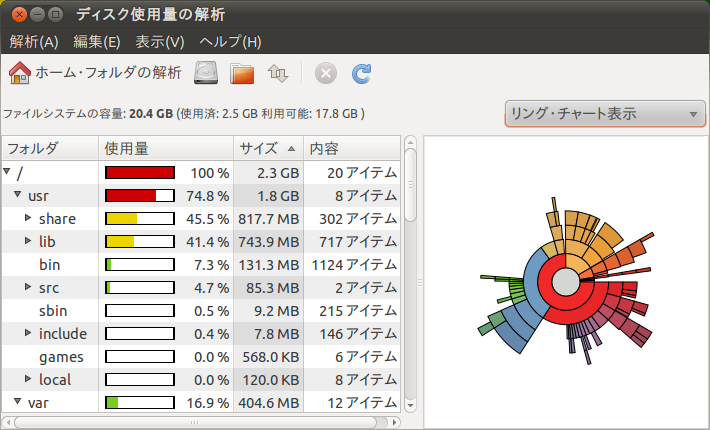710x430 pixels.
Task: Sort by フォルダ column header
Action: click(50, 148)
